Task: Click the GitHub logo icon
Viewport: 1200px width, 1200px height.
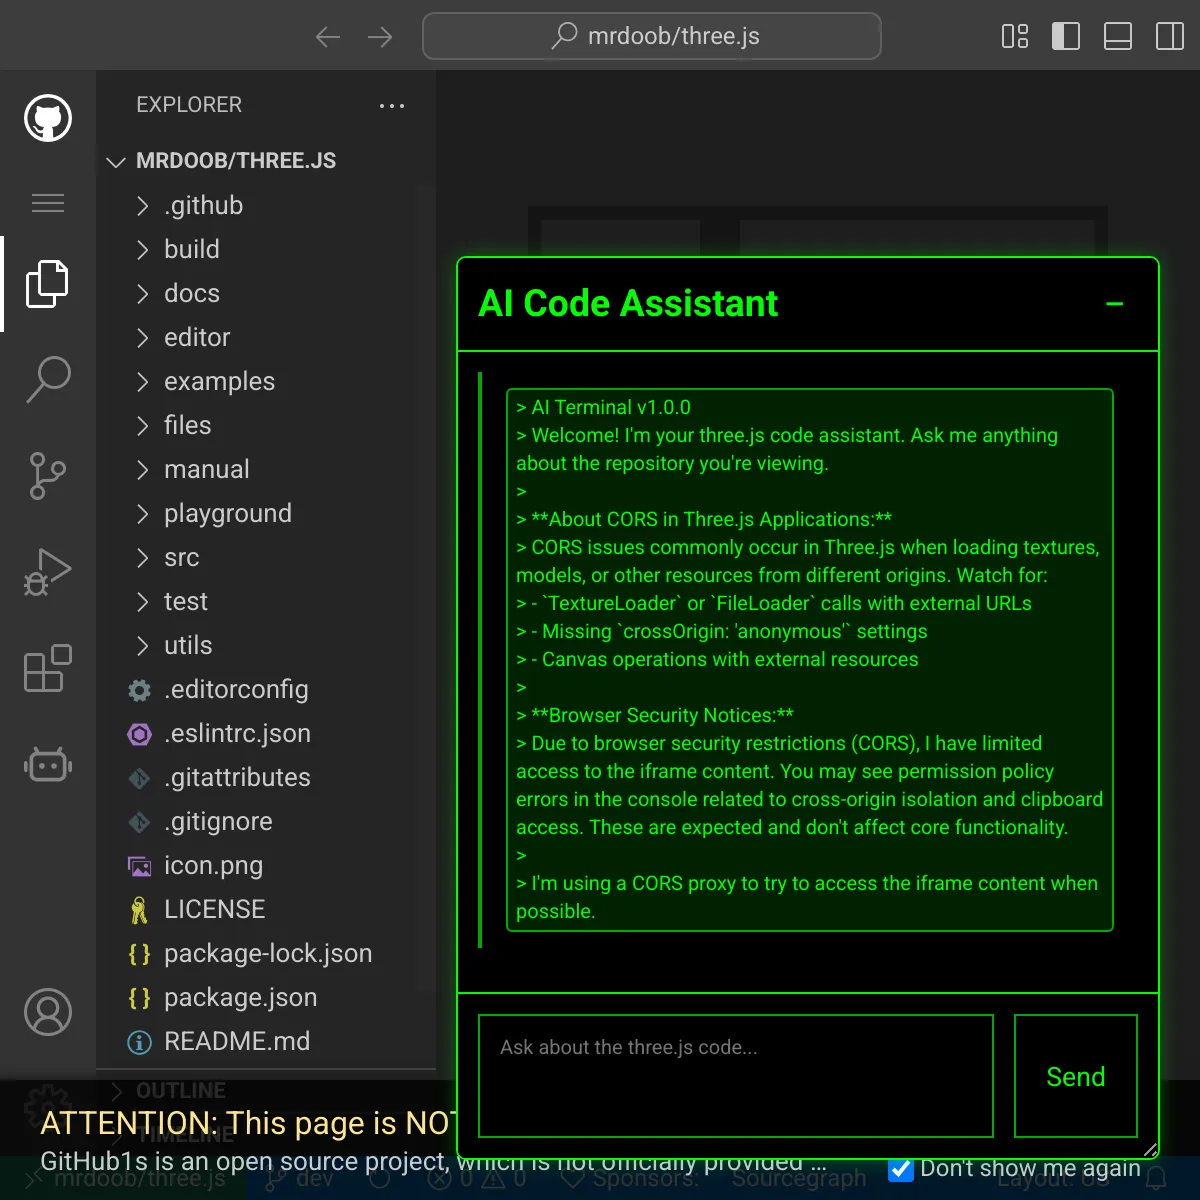Action: point(48,119)
